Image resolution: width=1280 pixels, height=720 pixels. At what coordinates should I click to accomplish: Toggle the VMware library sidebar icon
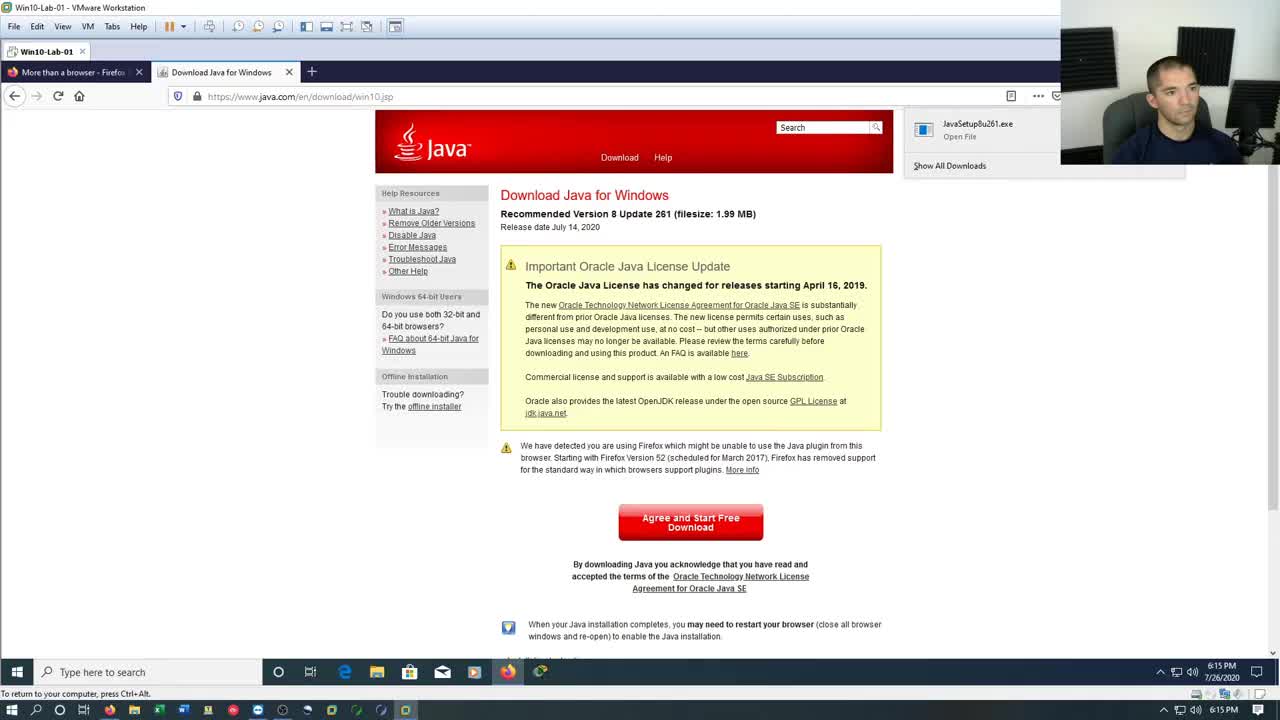coord(306,26)
